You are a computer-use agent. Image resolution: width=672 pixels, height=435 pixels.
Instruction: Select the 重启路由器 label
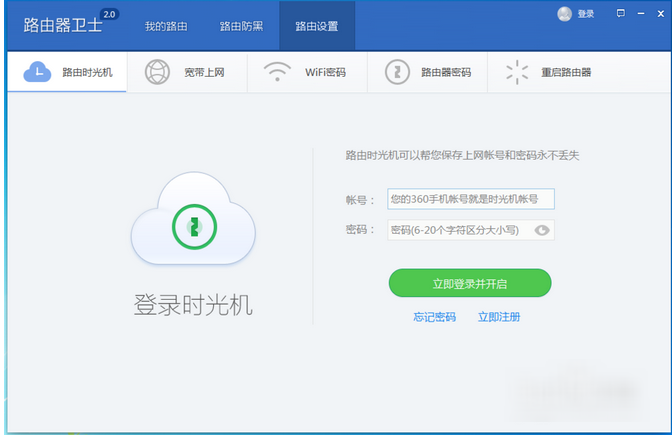pos(566,72)
